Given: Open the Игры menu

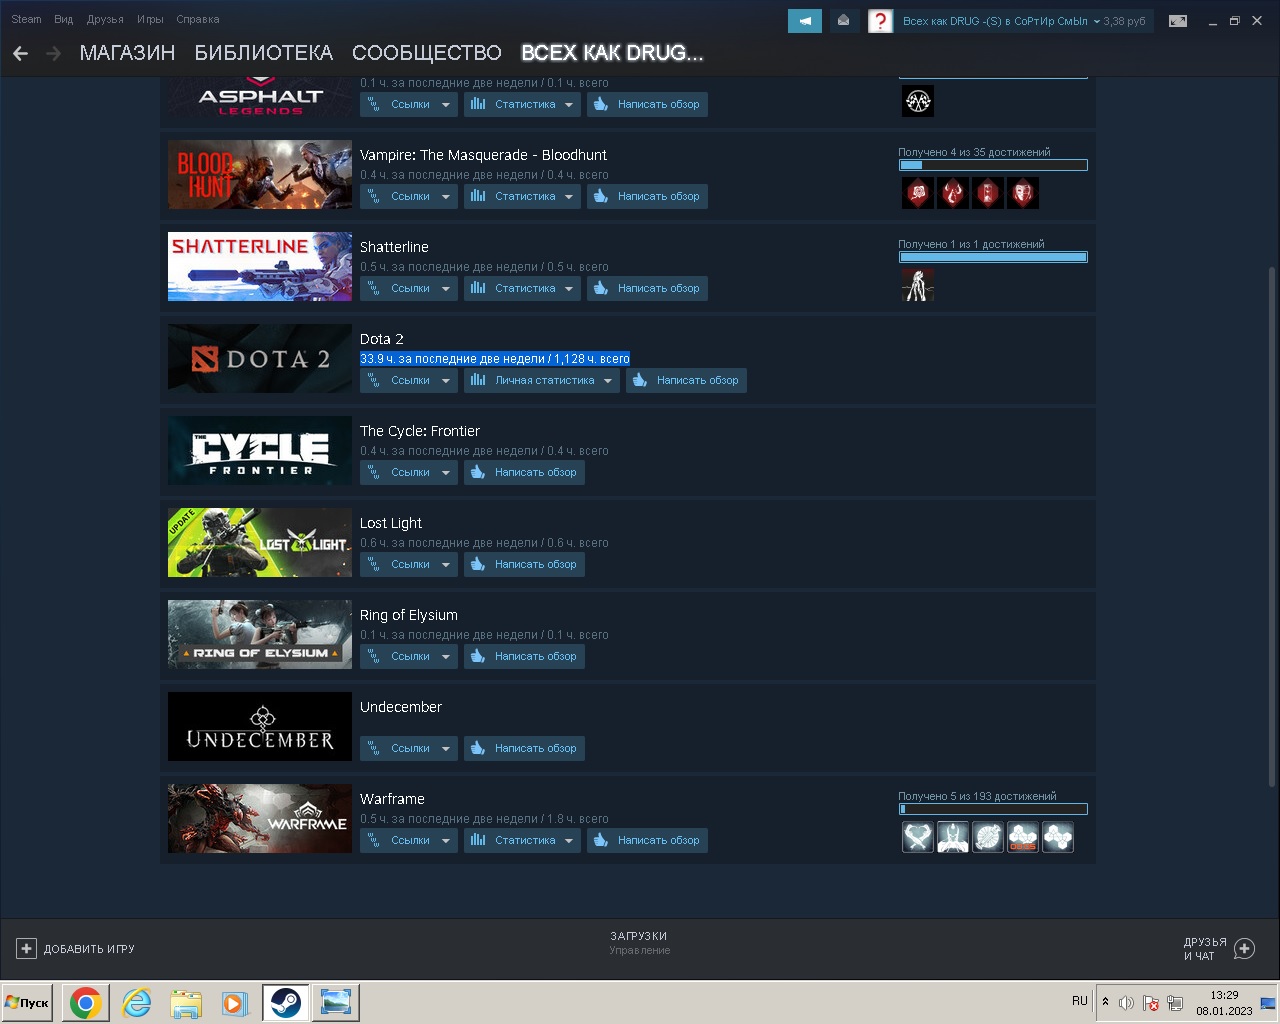Looking at the screenshot, I should click(150, 19).
